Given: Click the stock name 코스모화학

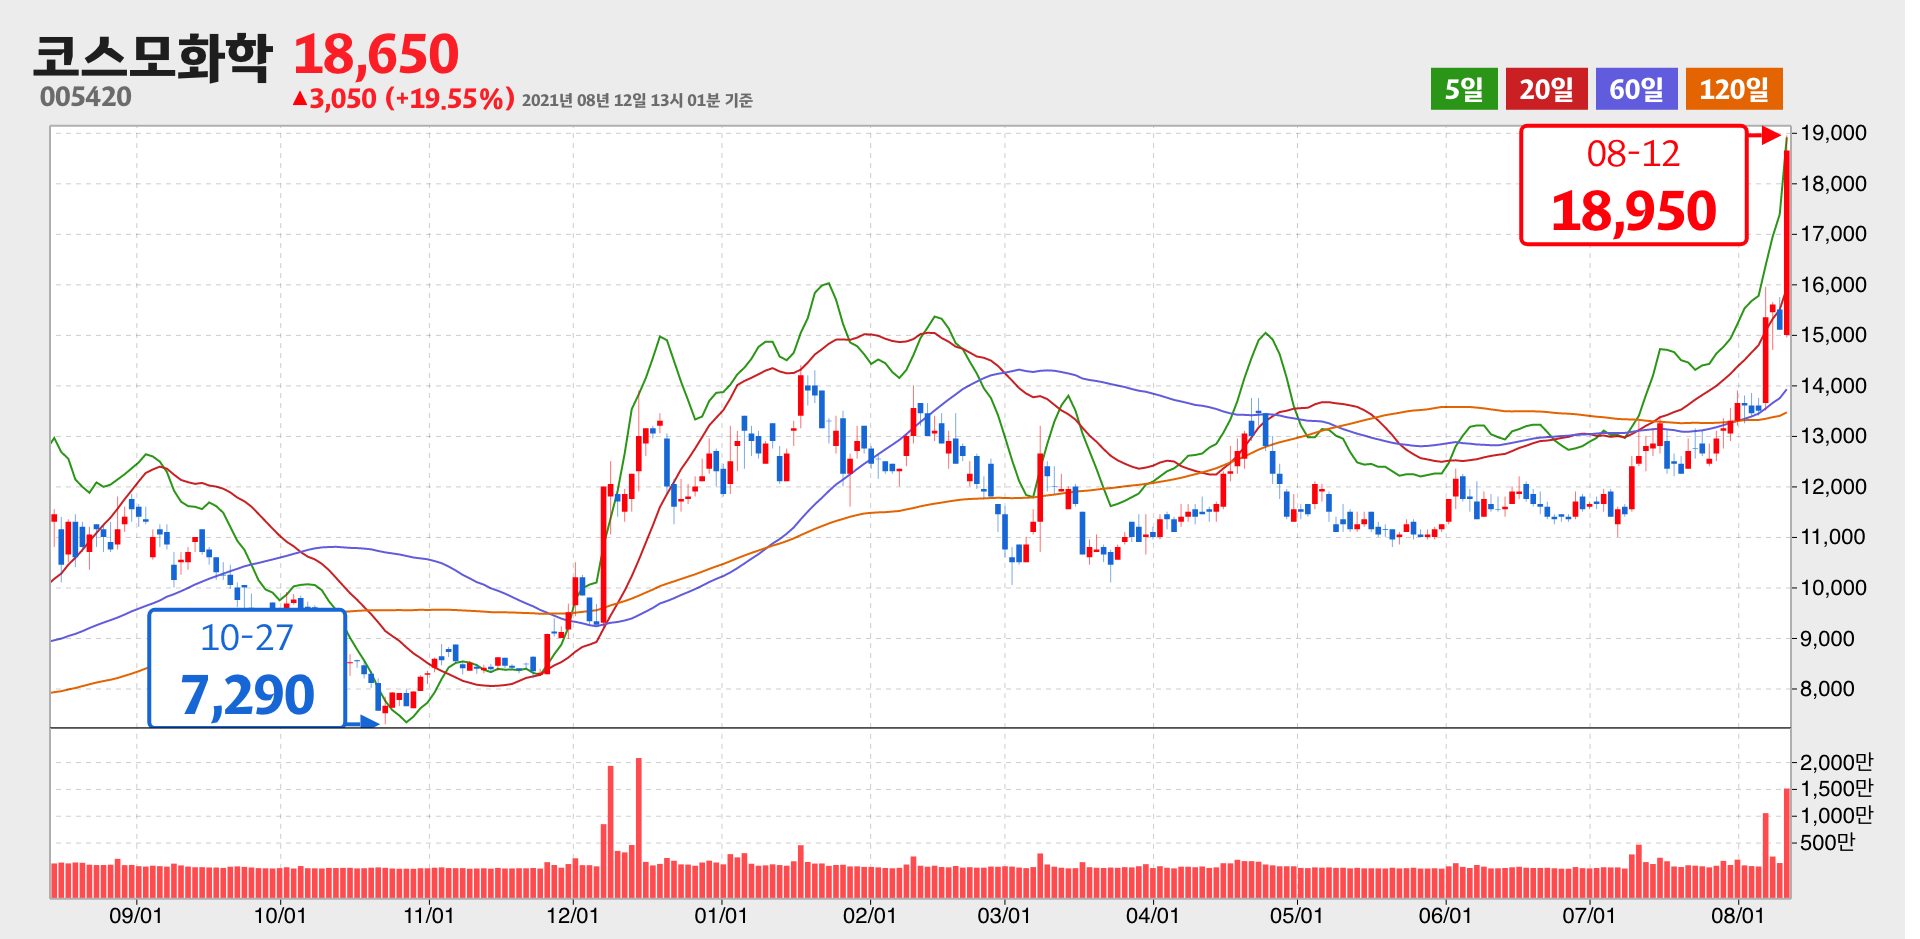Looking at the screenshot, I should 152,56.
